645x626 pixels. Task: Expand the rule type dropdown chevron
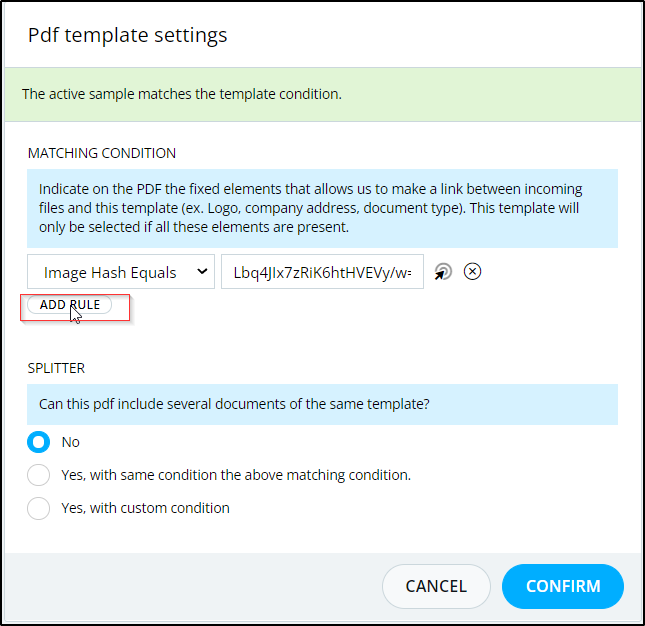[202, 271]
